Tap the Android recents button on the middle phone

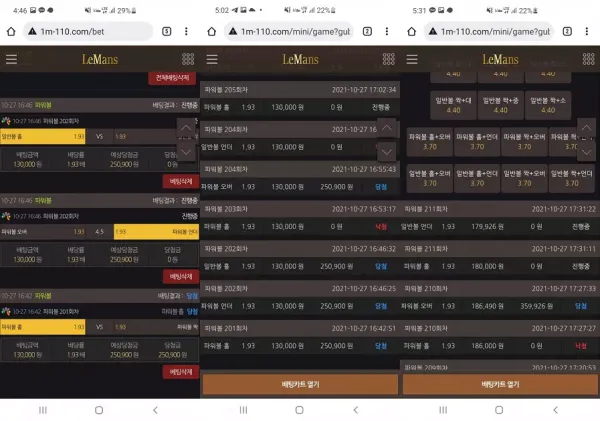[243, 410]
